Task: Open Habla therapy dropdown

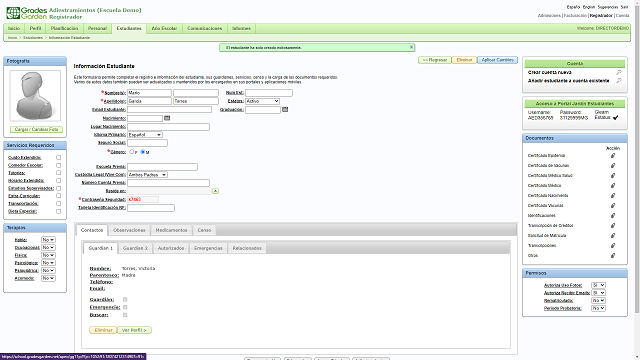Action: [x=48, y=240]
